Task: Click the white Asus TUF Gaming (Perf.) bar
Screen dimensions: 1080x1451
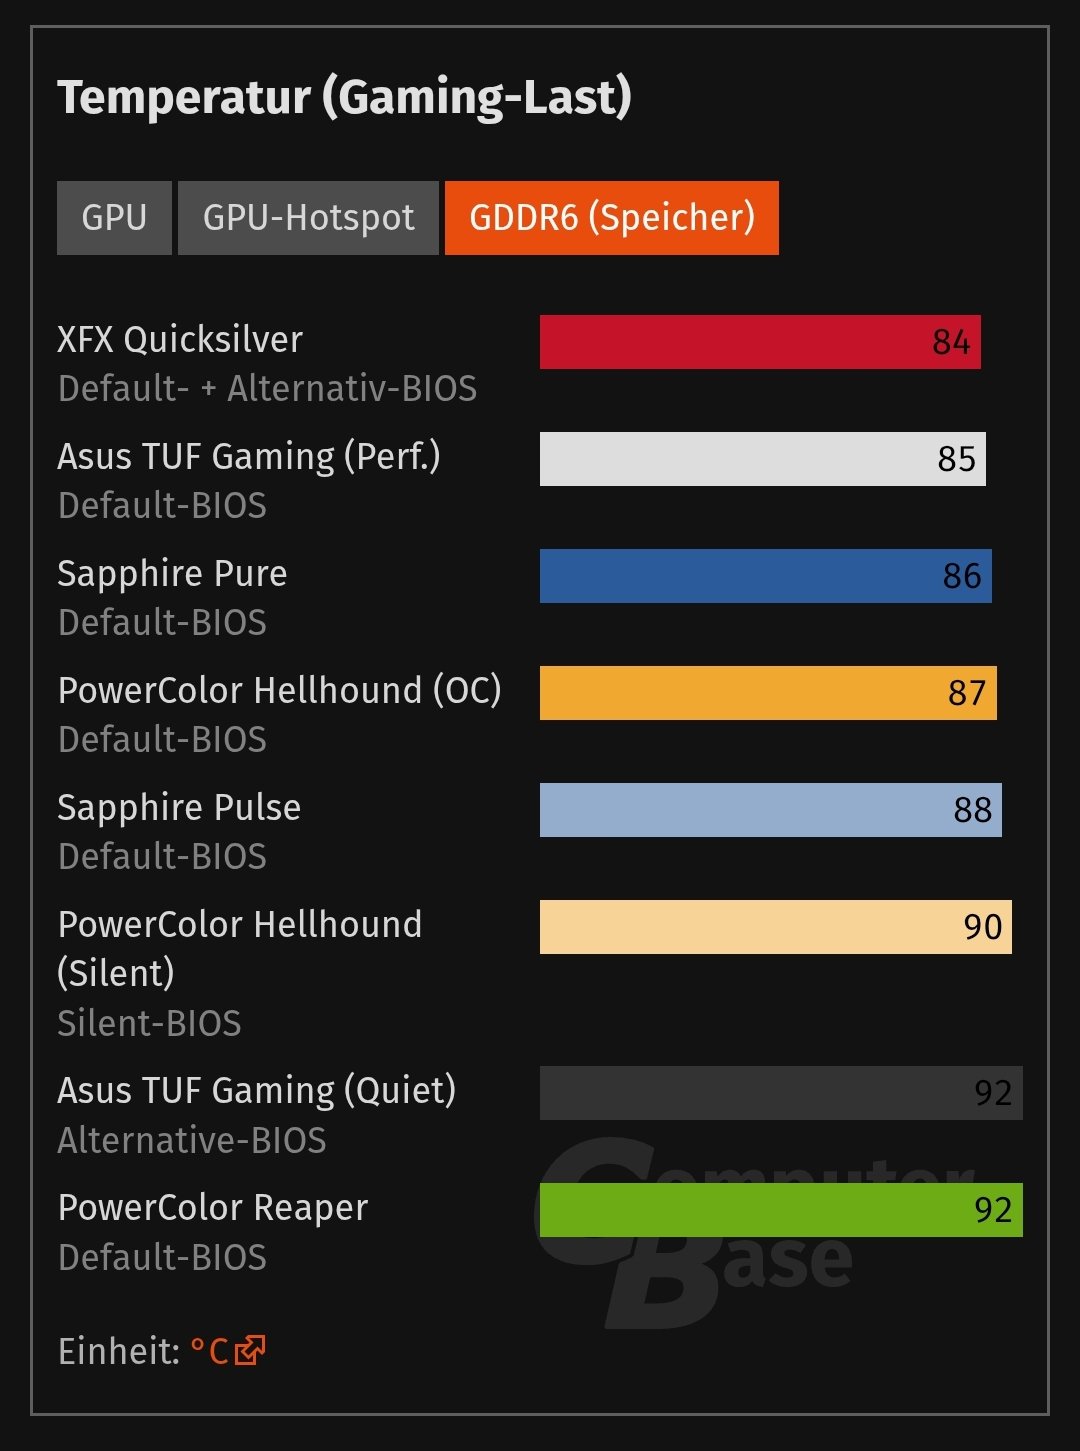Action: click(x=763, y=459)
